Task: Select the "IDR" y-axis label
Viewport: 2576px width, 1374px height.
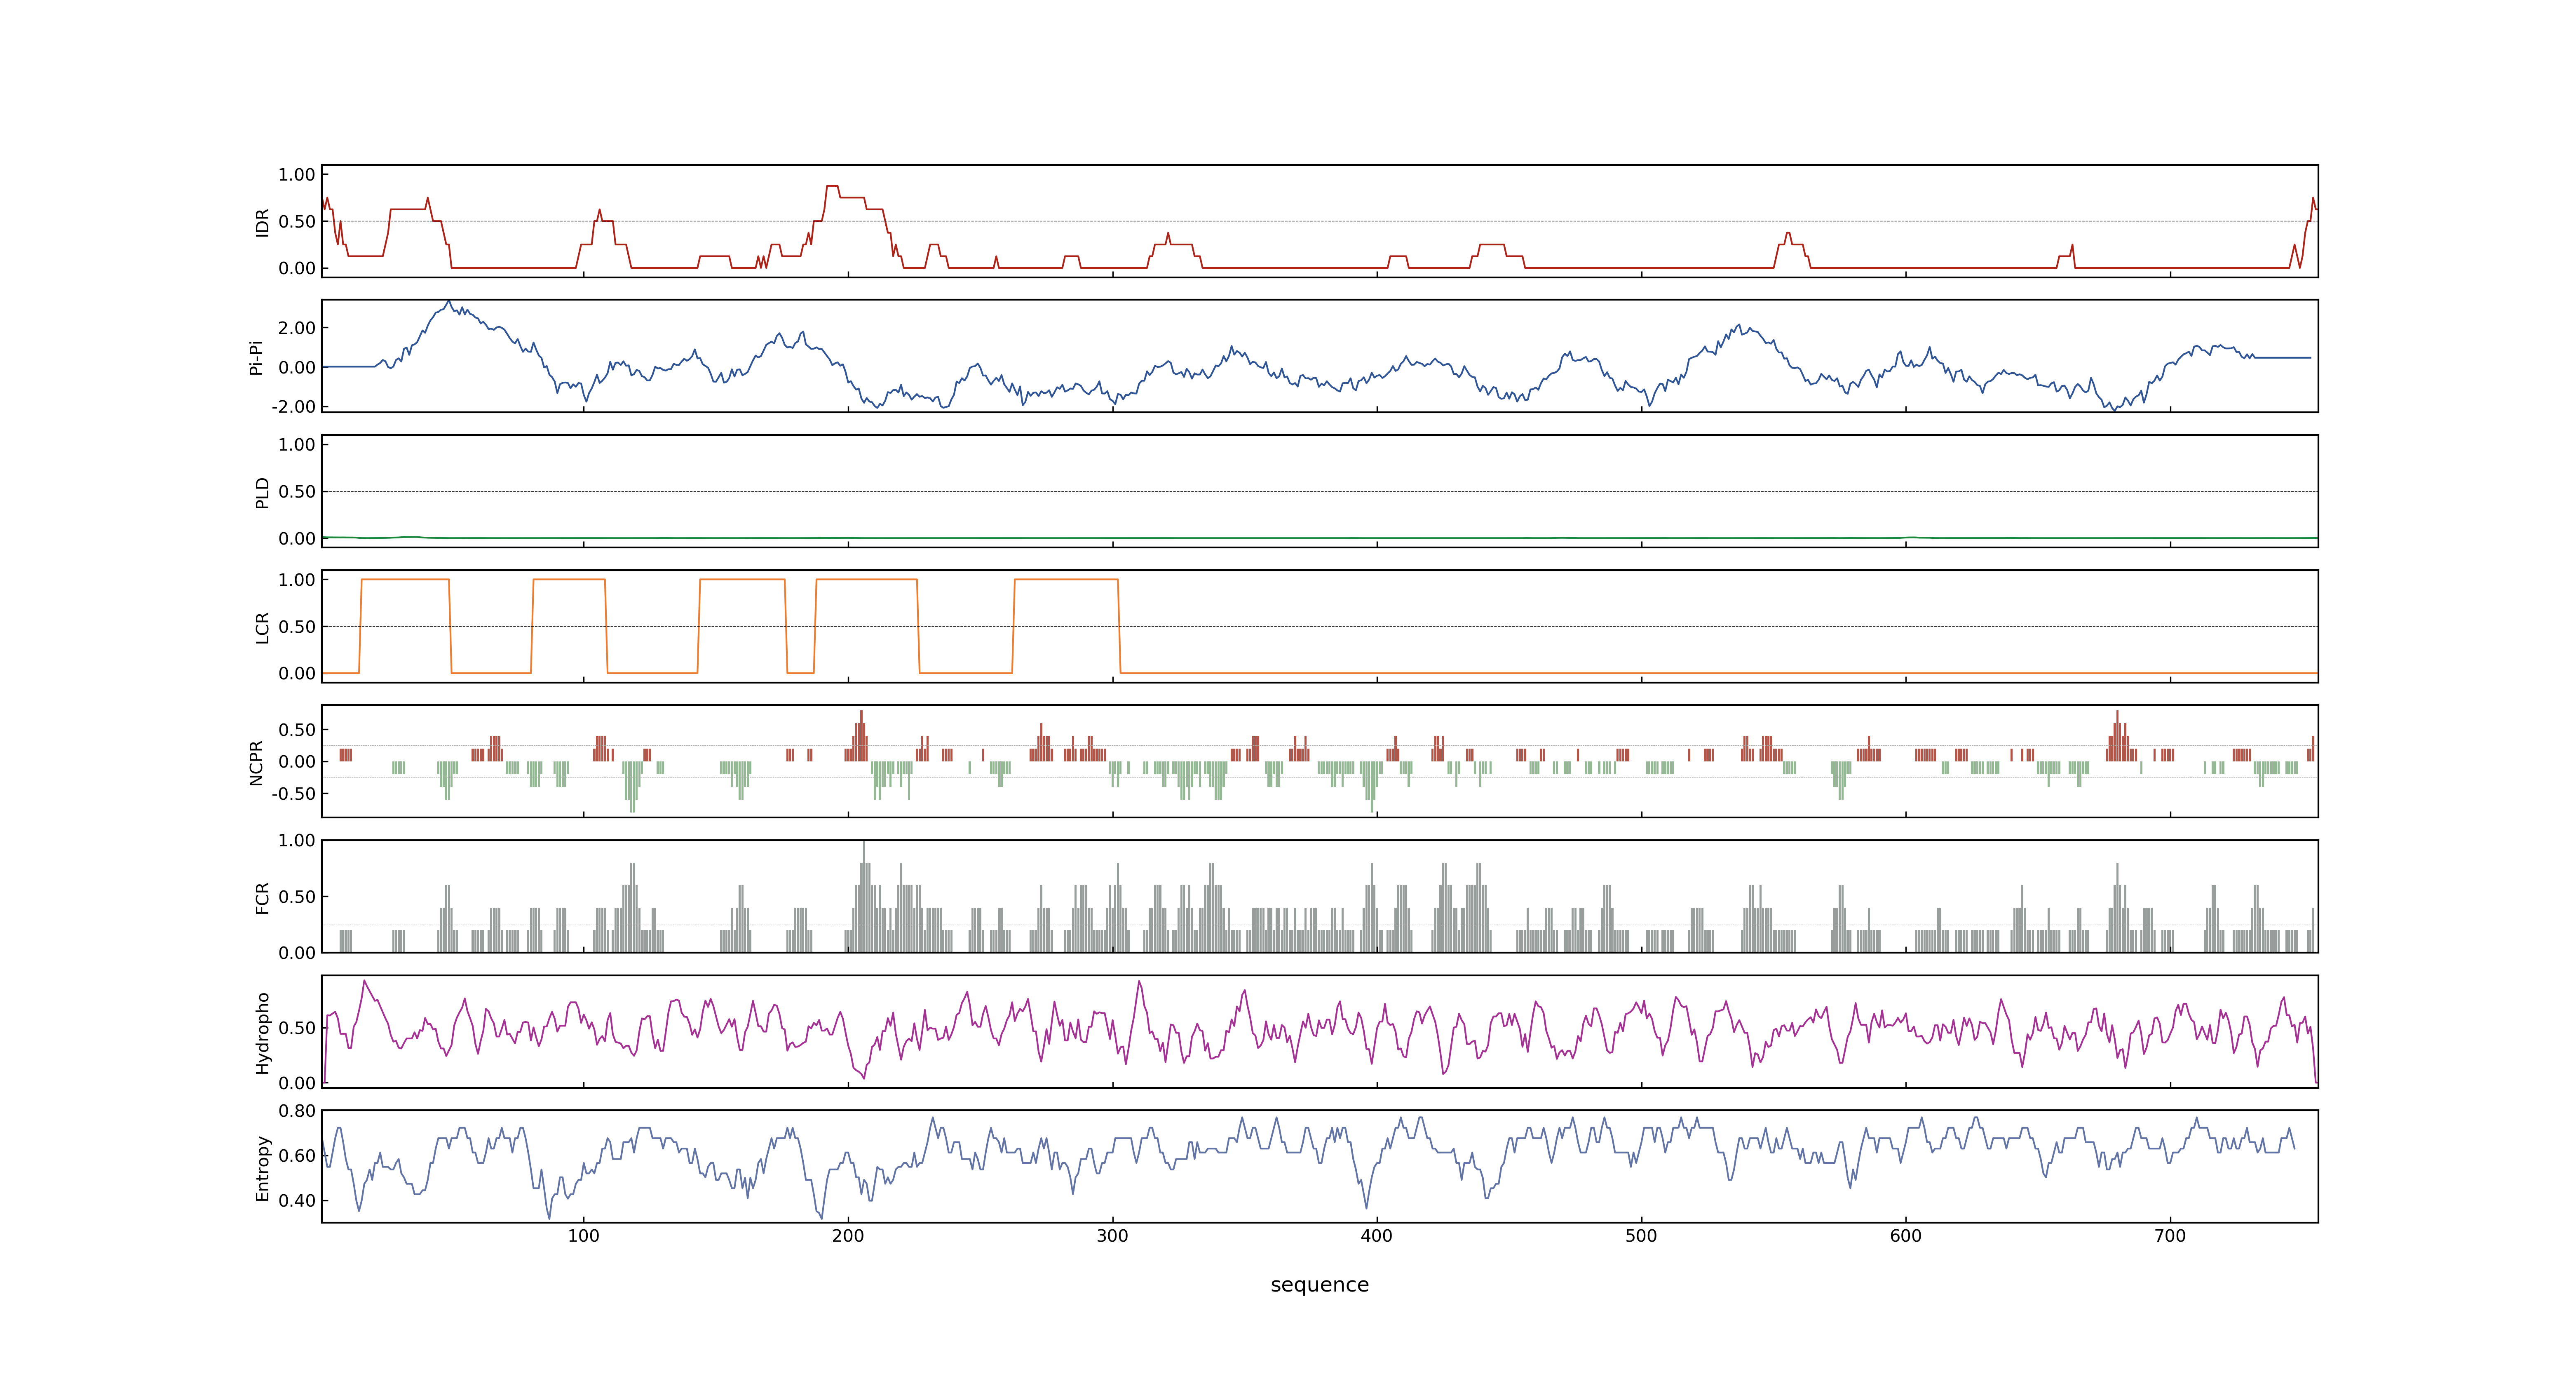Action: pyautogui.click(x=262, y=222)
